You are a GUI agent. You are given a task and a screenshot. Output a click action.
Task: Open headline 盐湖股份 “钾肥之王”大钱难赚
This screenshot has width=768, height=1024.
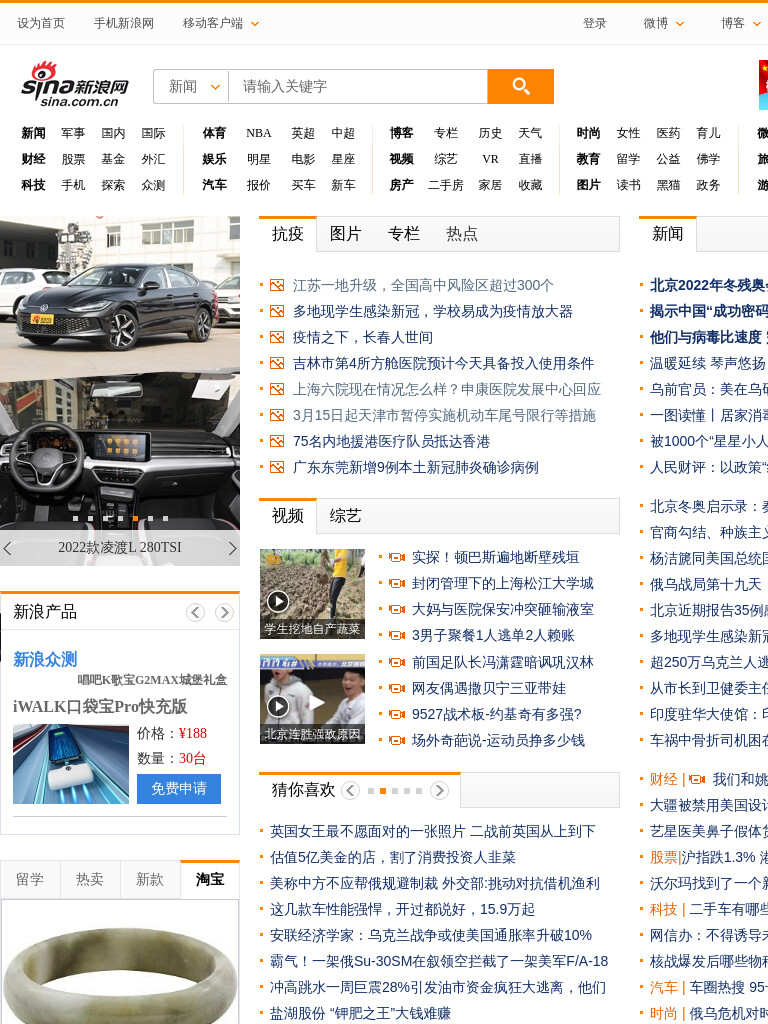pyautogui.click(x=360, y=1014)
